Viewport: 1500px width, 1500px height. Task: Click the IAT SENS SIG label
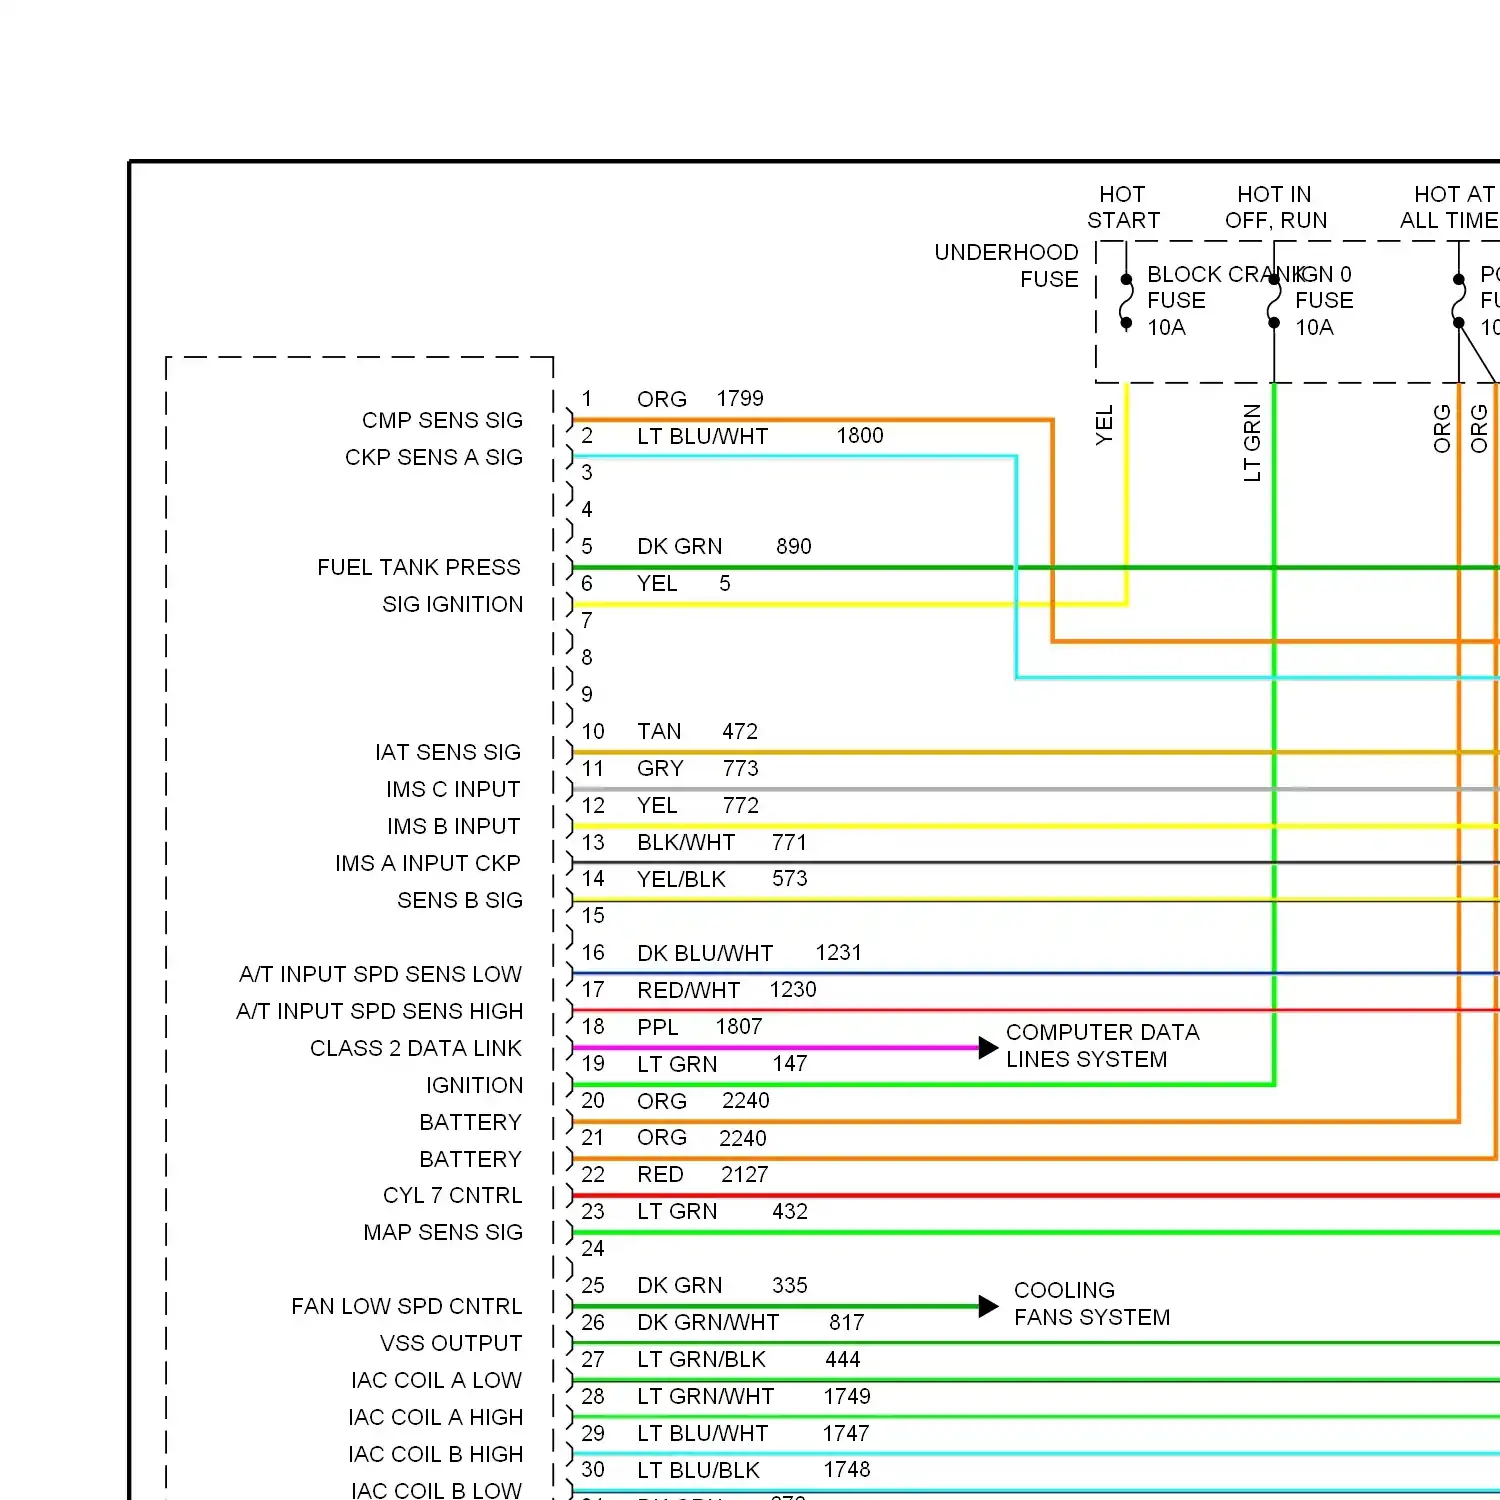point(448,752)
